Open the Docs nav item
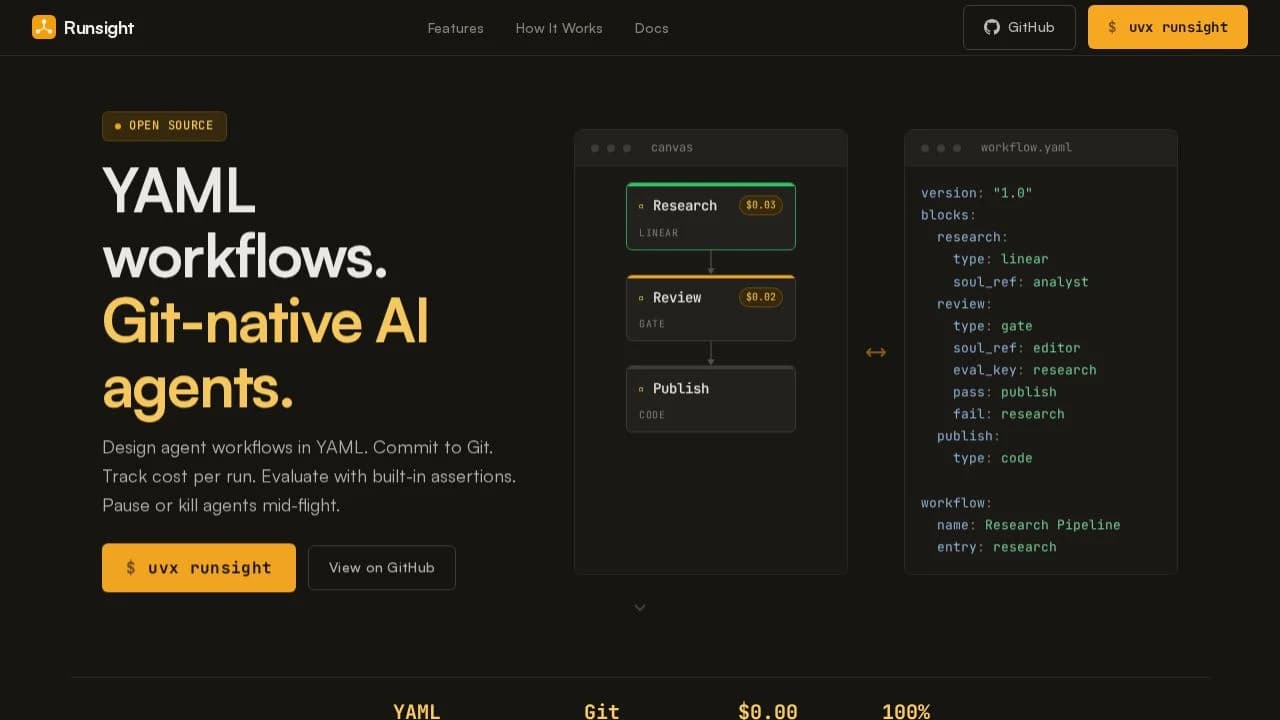This screenshot has height=720, width=1280. coord(651,28)
